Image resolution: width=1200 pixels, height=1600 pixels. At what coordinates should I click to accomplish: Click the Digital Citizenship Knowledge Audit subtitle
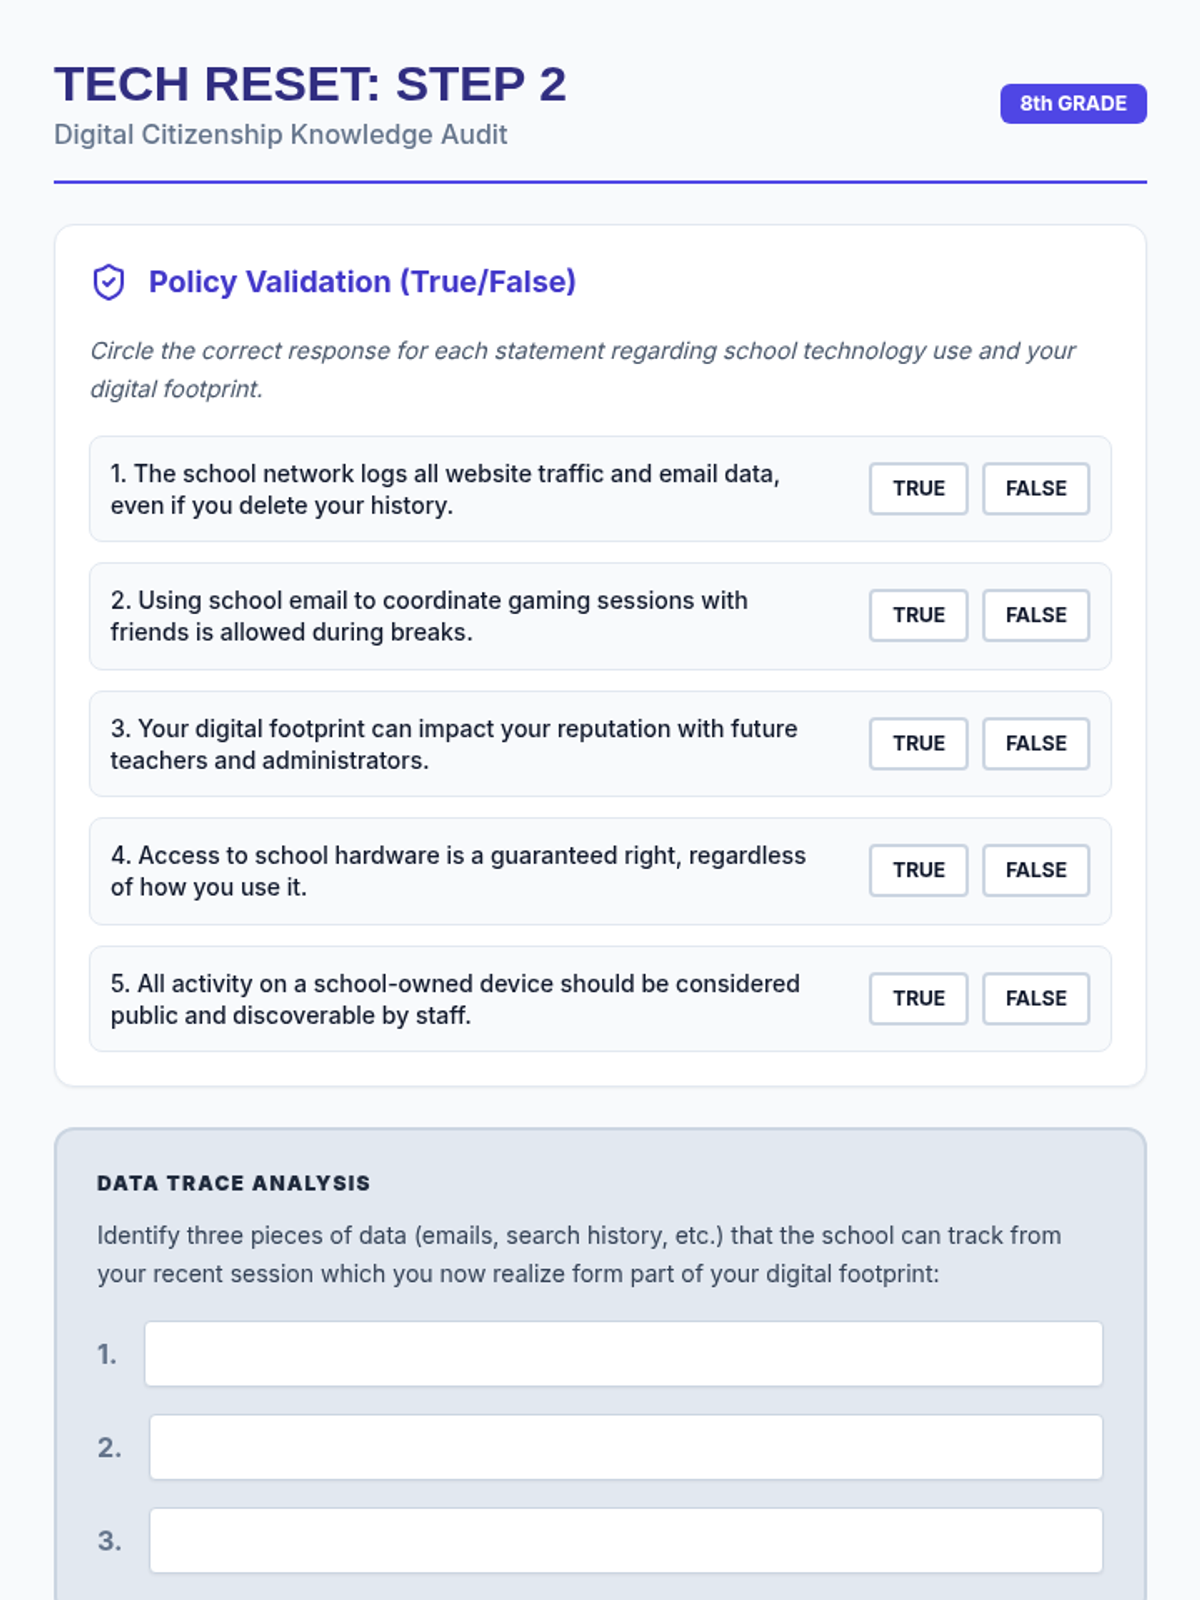point(280,134)
